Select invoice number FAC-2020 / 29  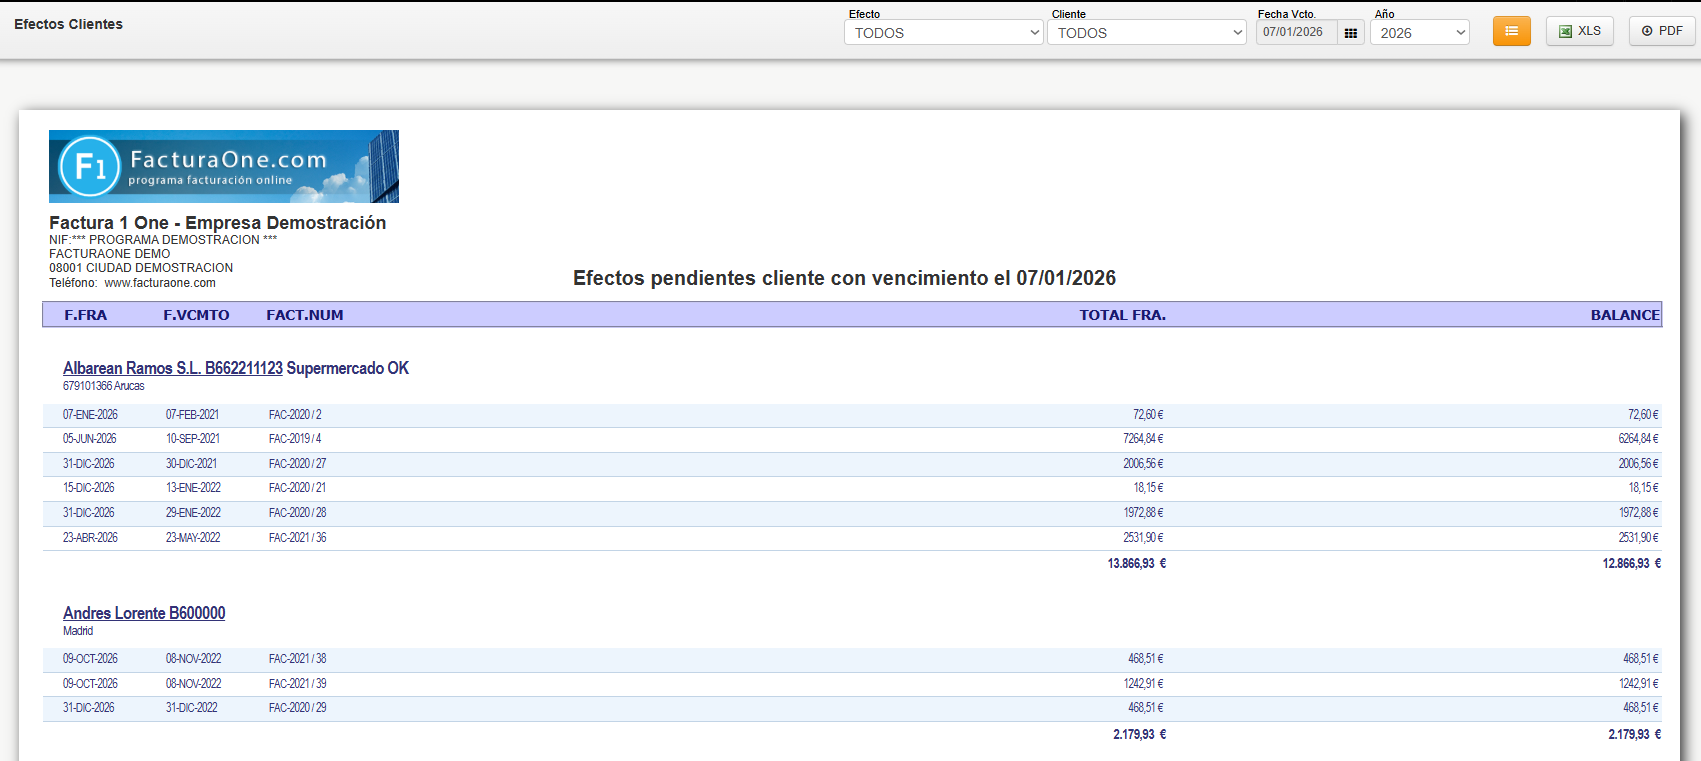297,708
